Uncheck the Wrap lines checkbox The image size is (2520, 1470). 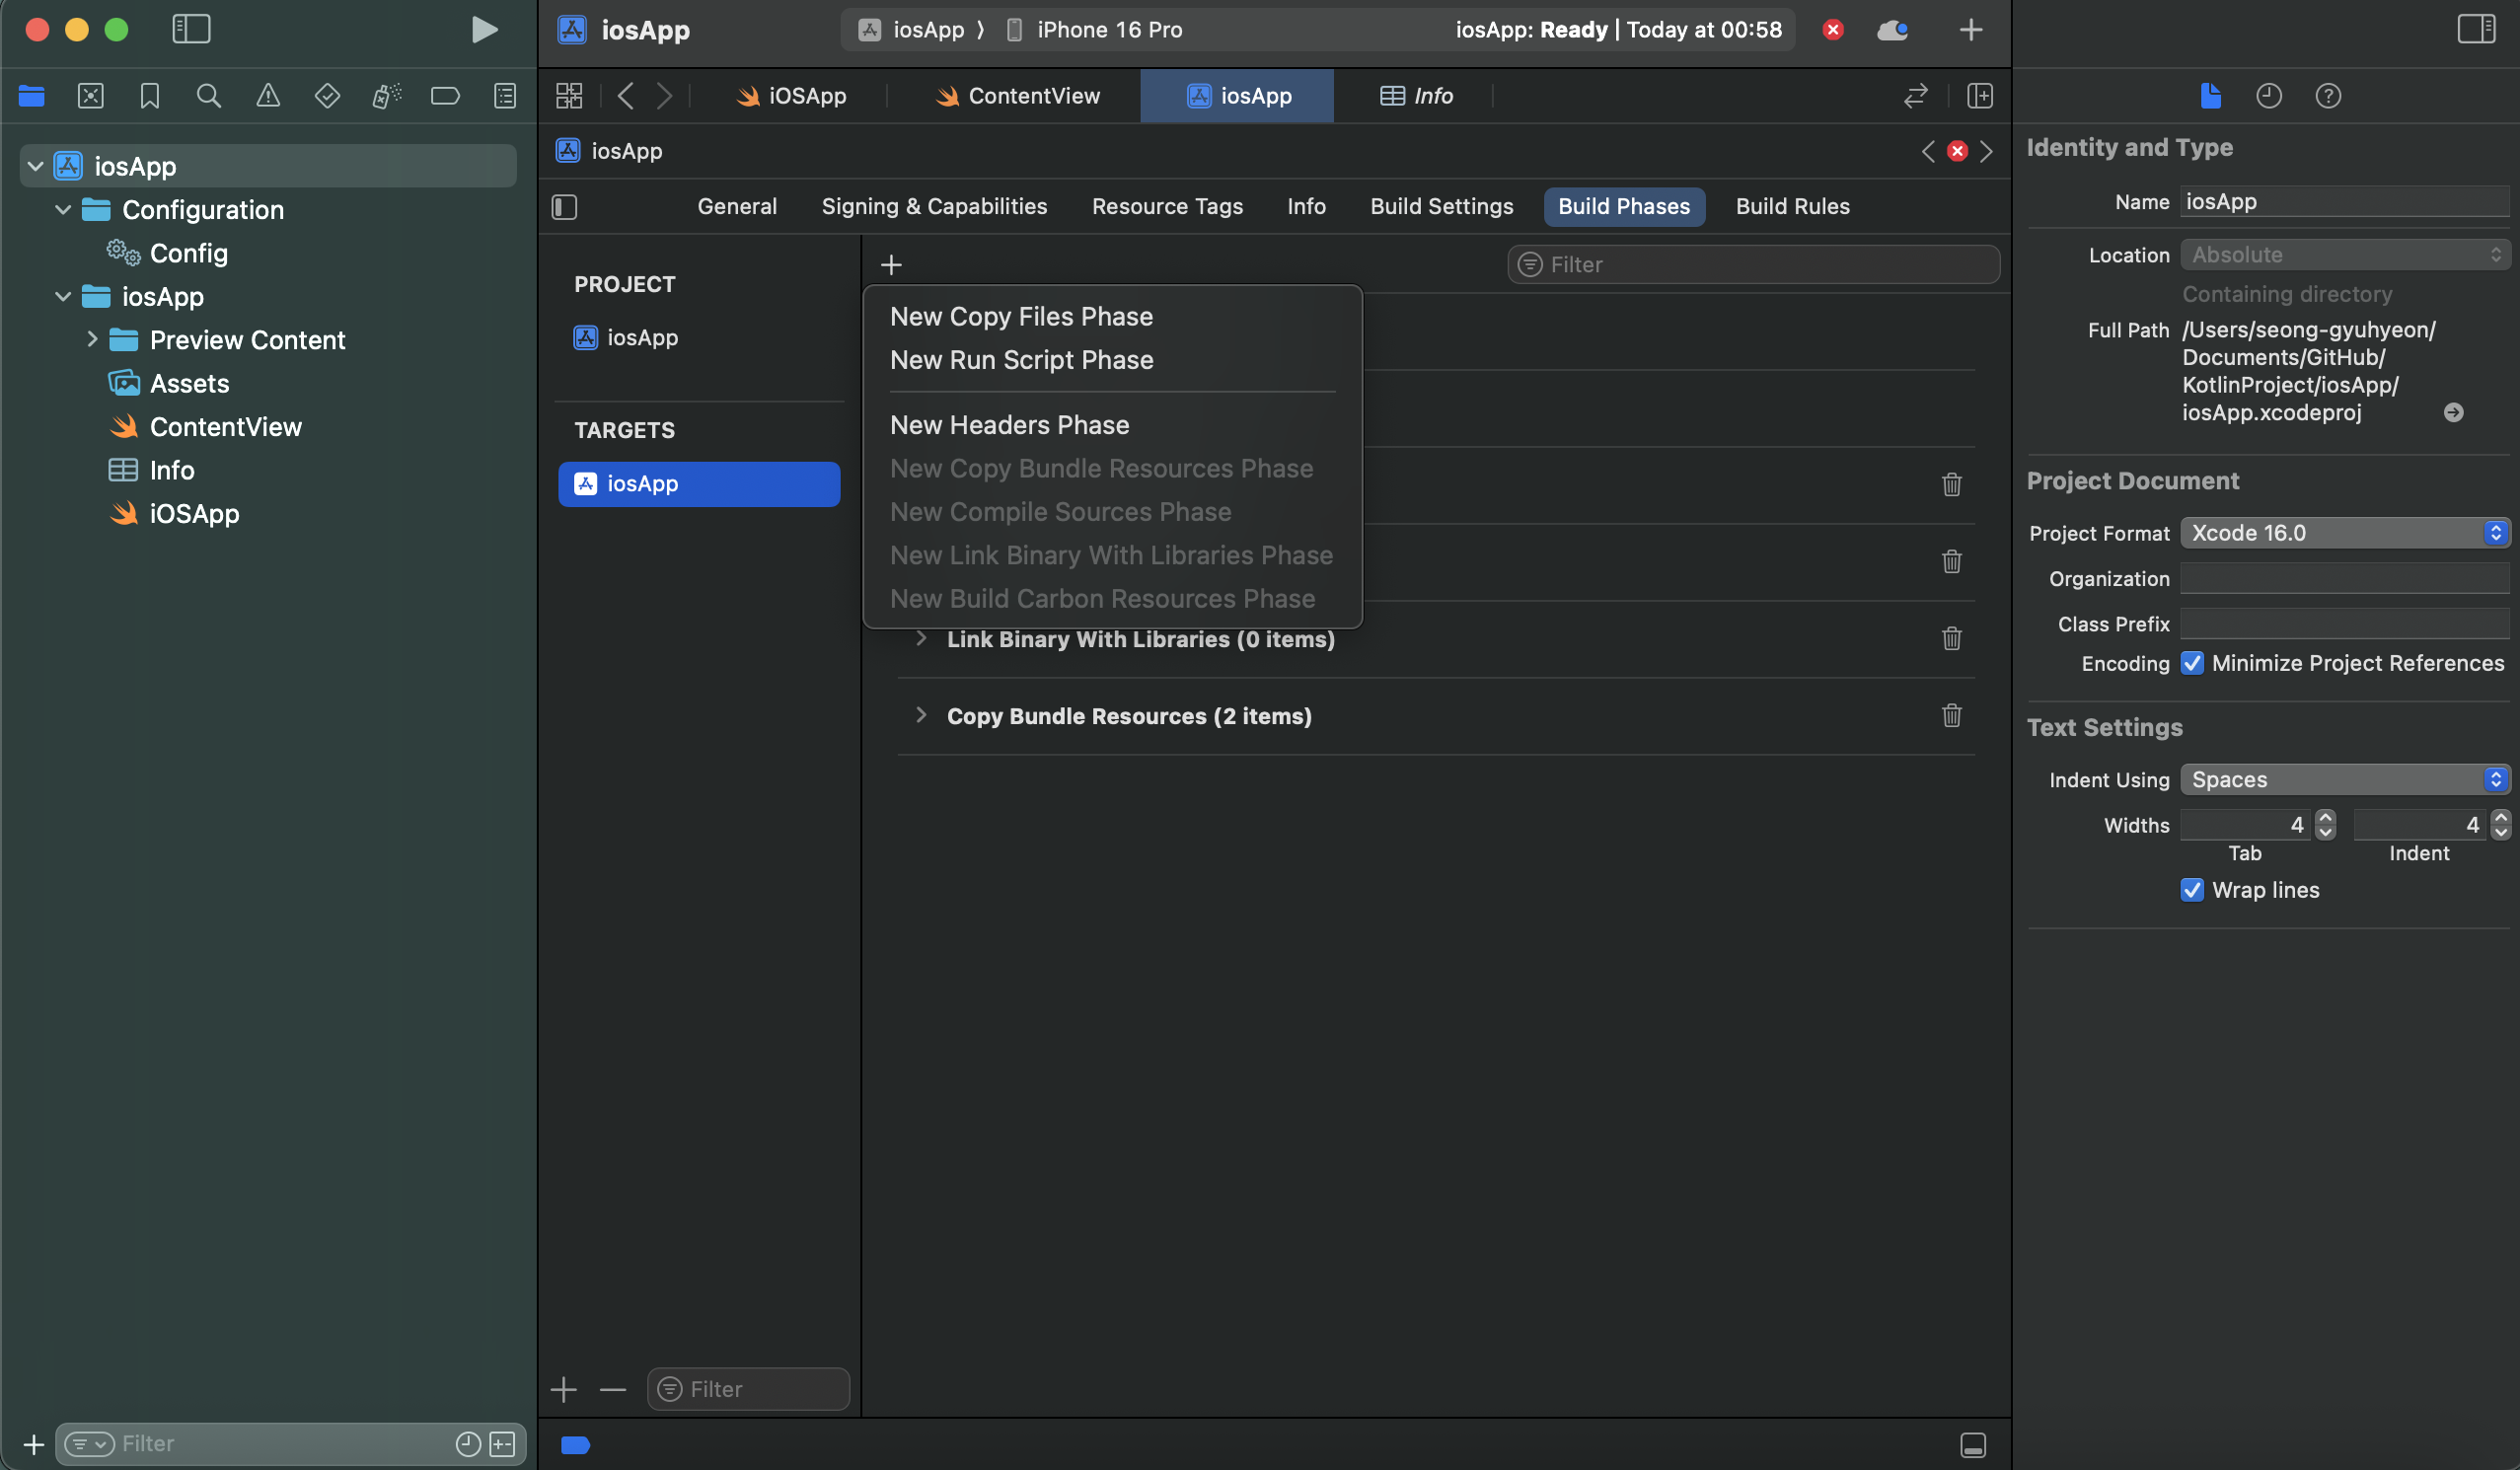pyautogui.click(x=2191, y=890)
